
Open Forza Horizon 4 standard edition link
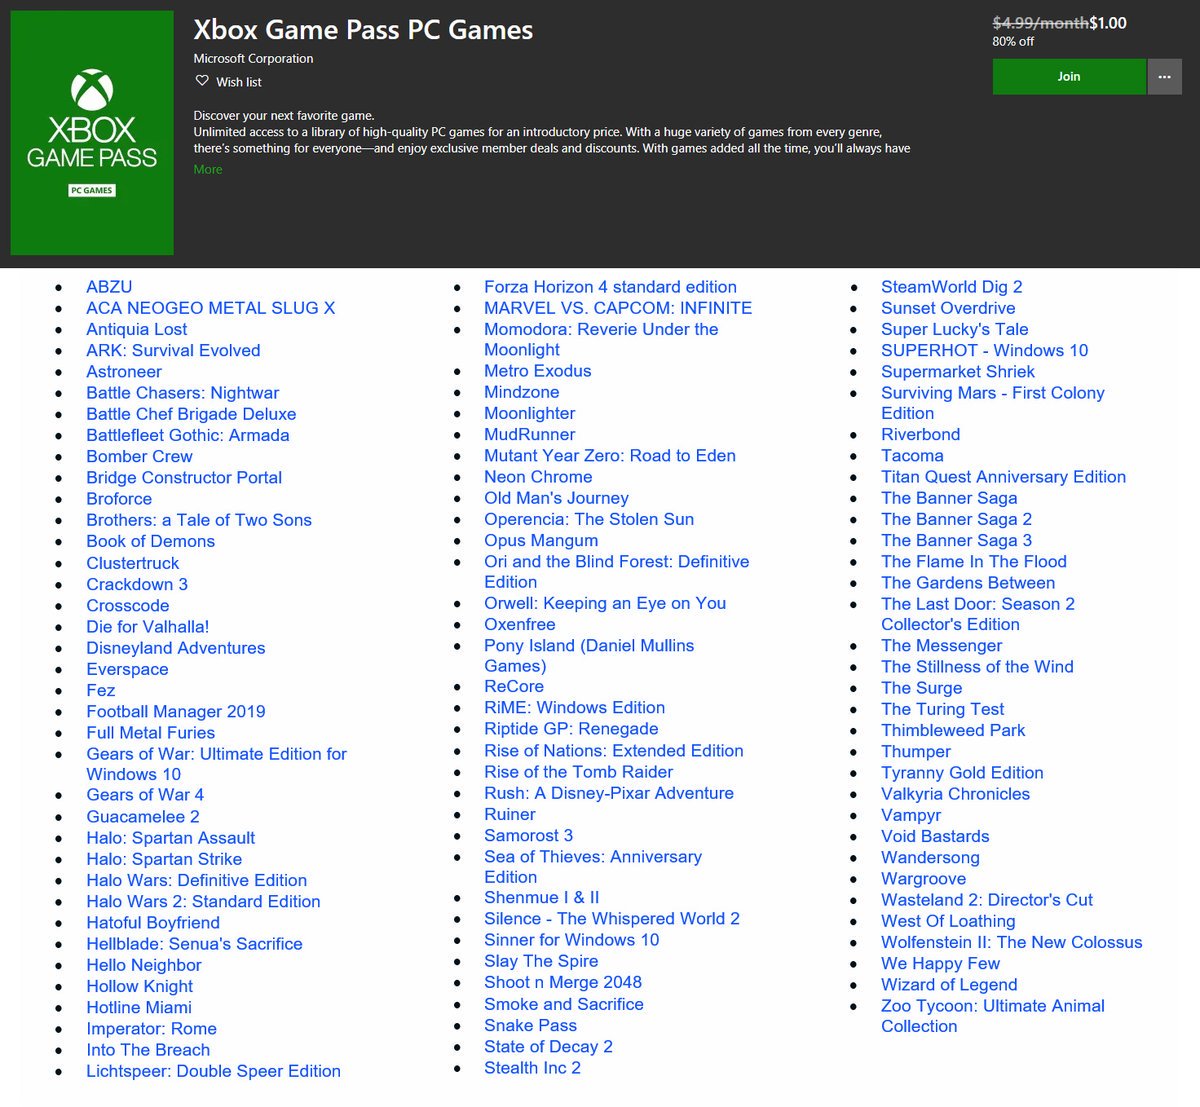pos(611,287)
